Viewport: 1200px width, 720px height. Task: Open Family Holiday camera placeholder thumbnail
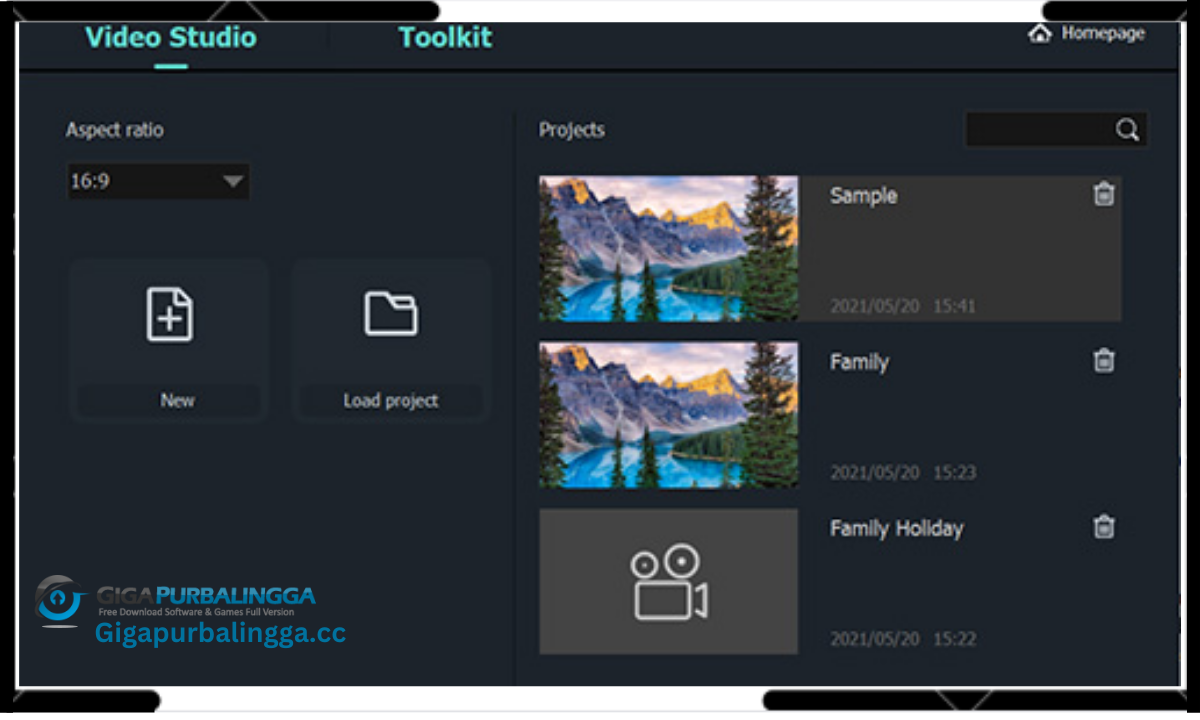669,581
